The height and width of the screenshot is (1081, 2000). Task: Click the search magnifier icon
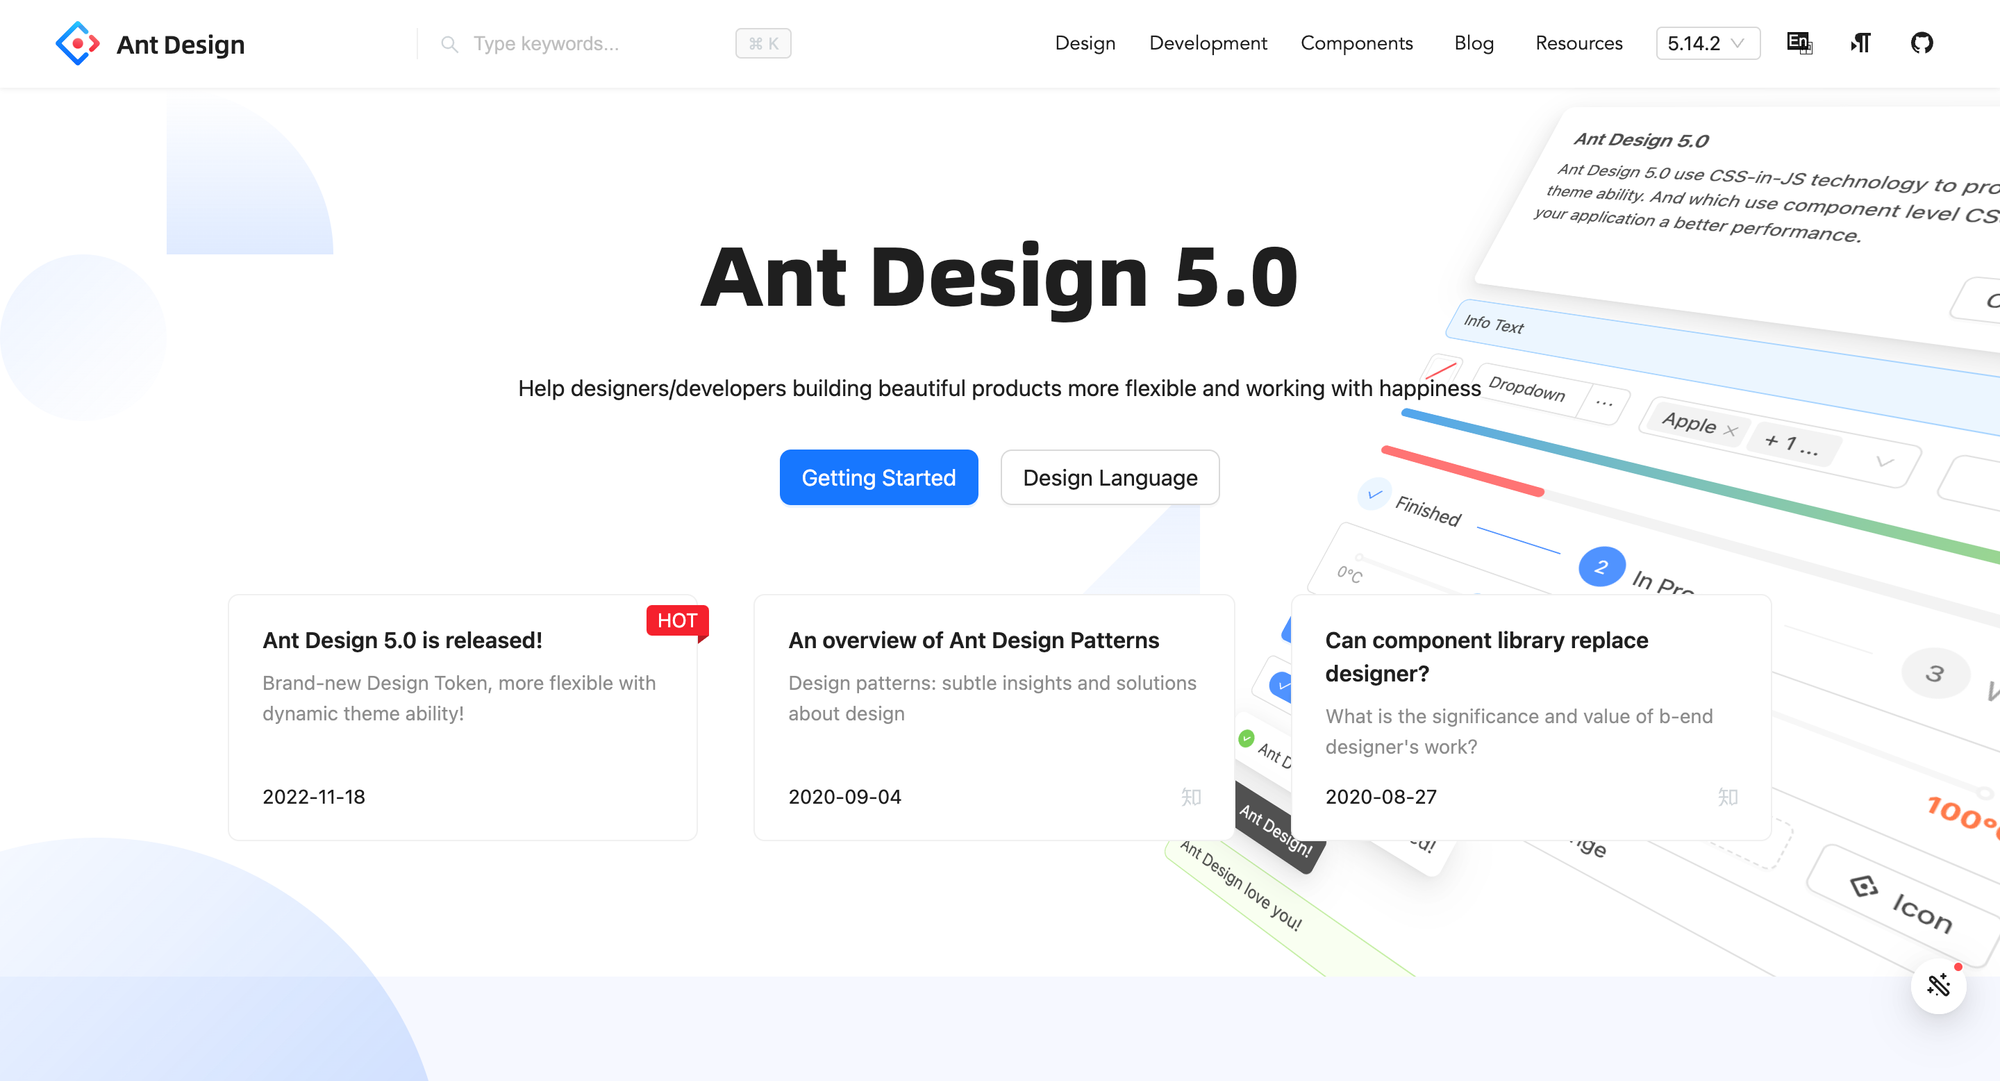[450, 44]
